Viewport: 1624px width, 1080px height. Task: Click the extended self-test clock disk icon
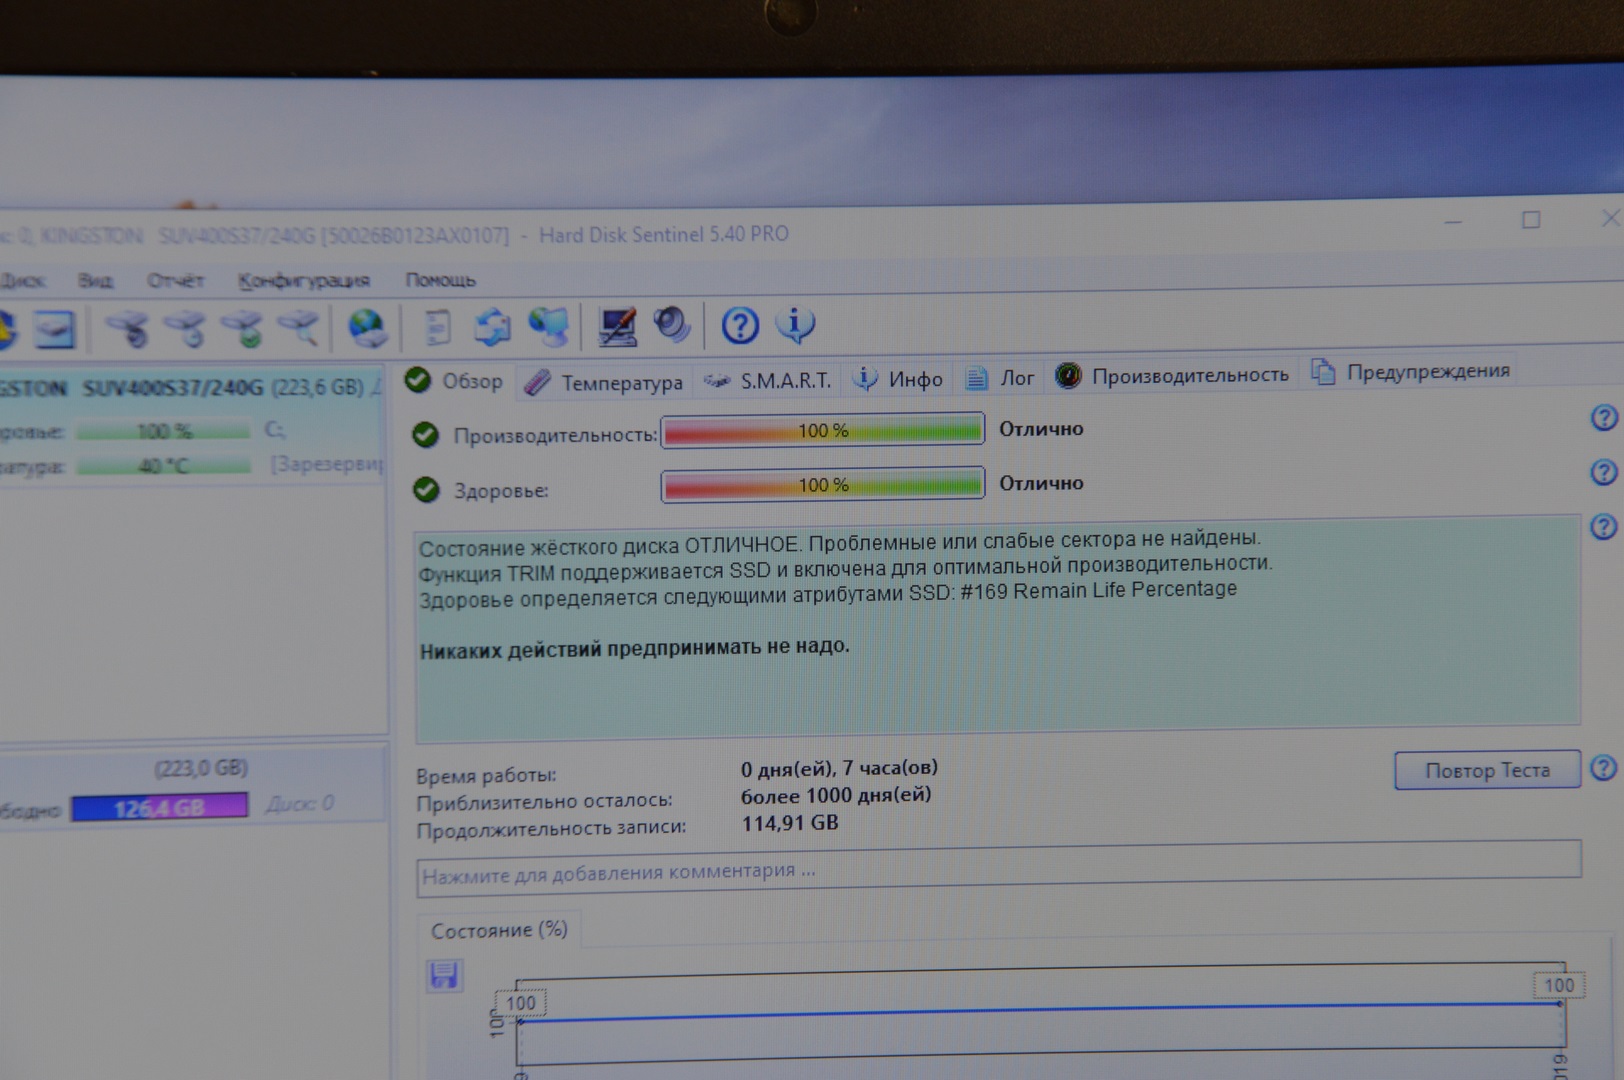(x=186, y=328)
